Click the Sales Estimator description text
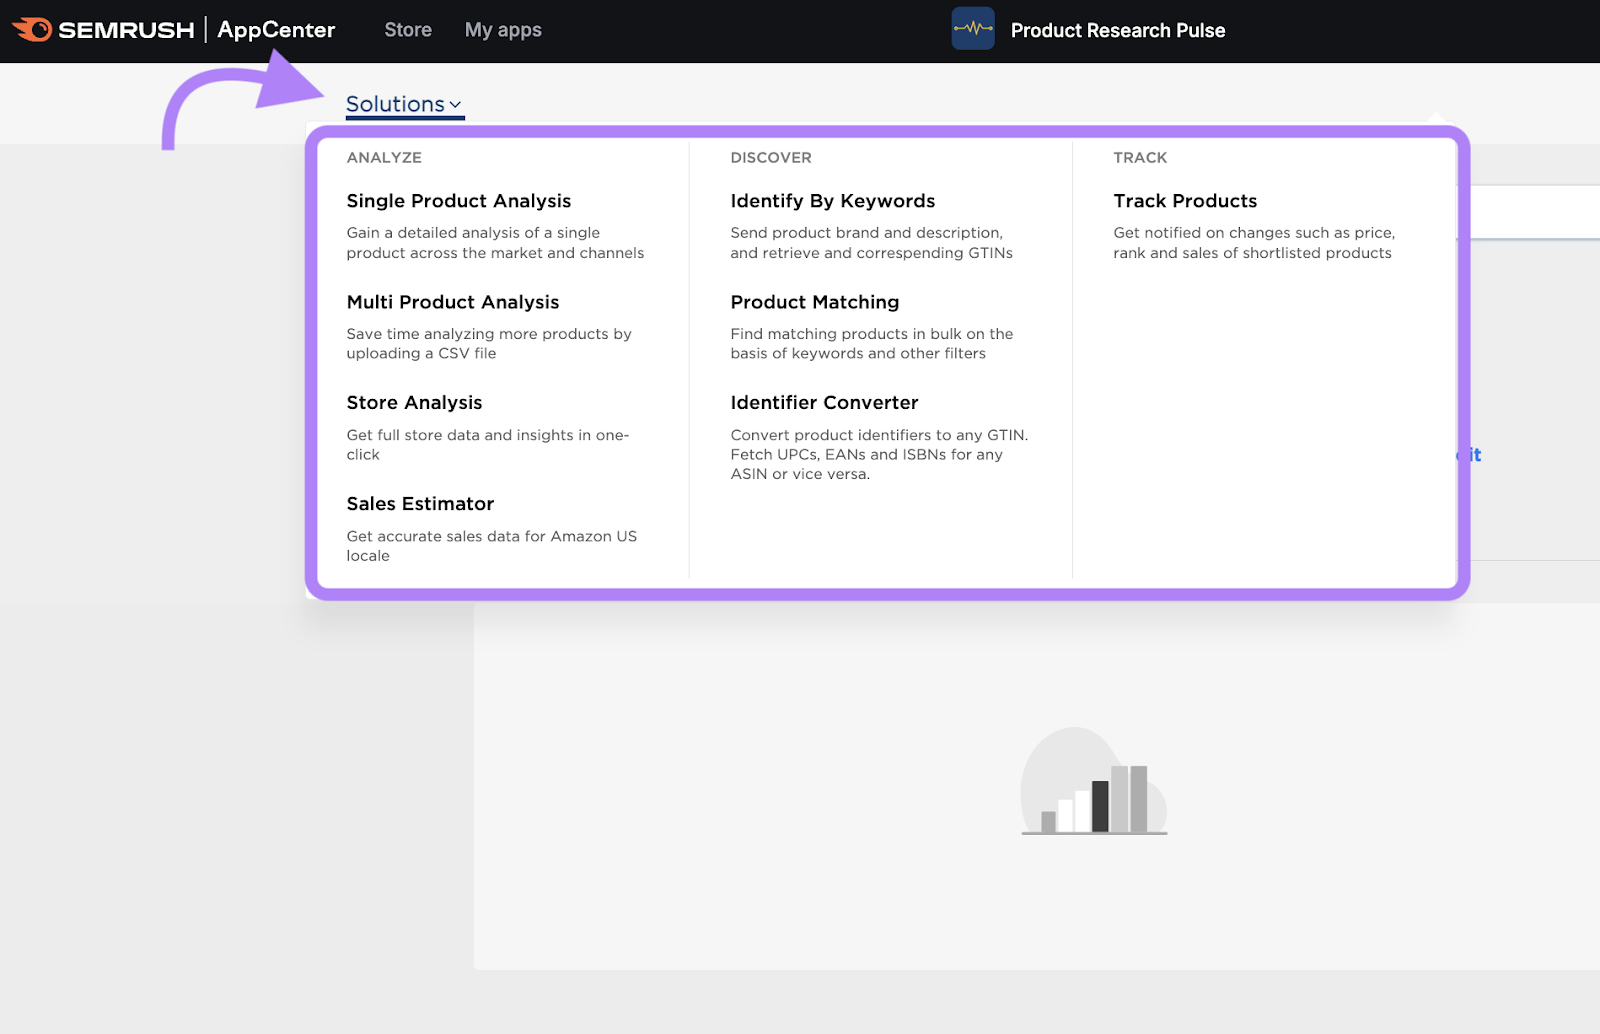The height and width of the screenshot is (1034, 1600). 491,546
